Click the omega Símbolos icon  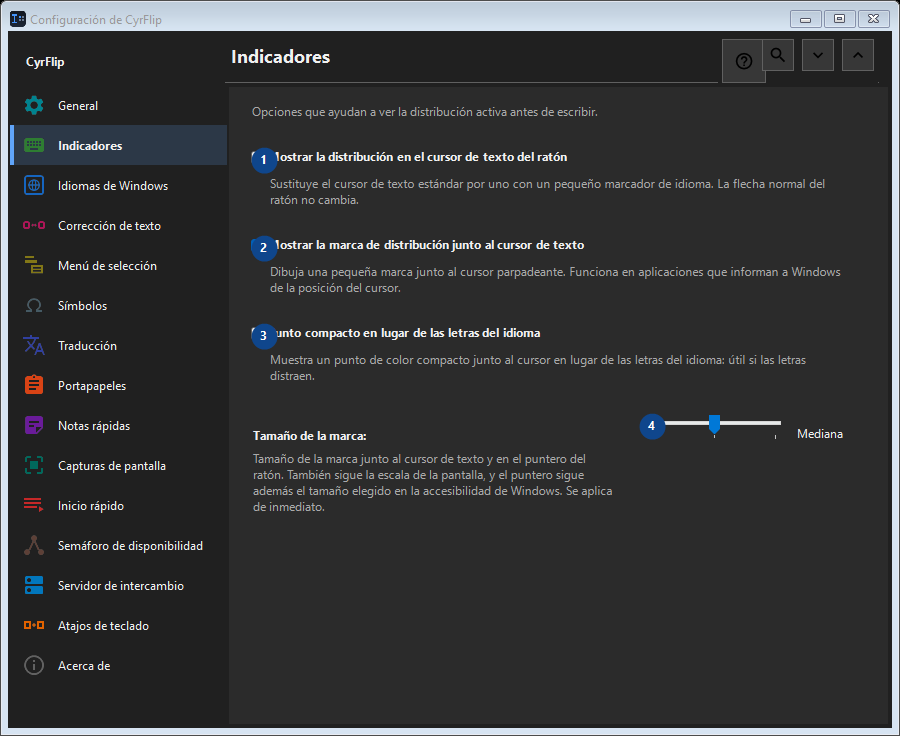pyautogui.click(x=34, y=305)
